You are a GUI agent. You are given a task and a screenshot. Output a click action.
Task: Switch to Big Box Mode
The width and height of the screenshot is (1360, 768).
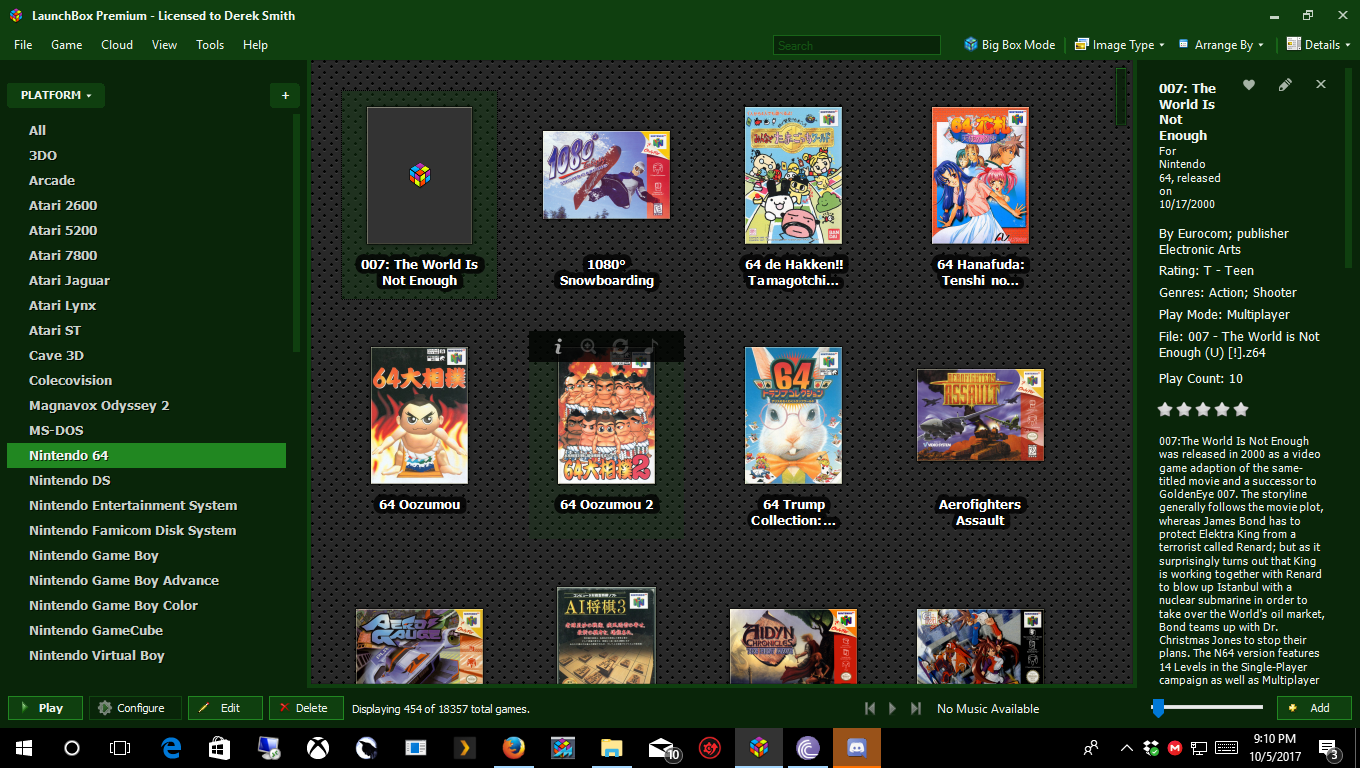[1009, 45]
